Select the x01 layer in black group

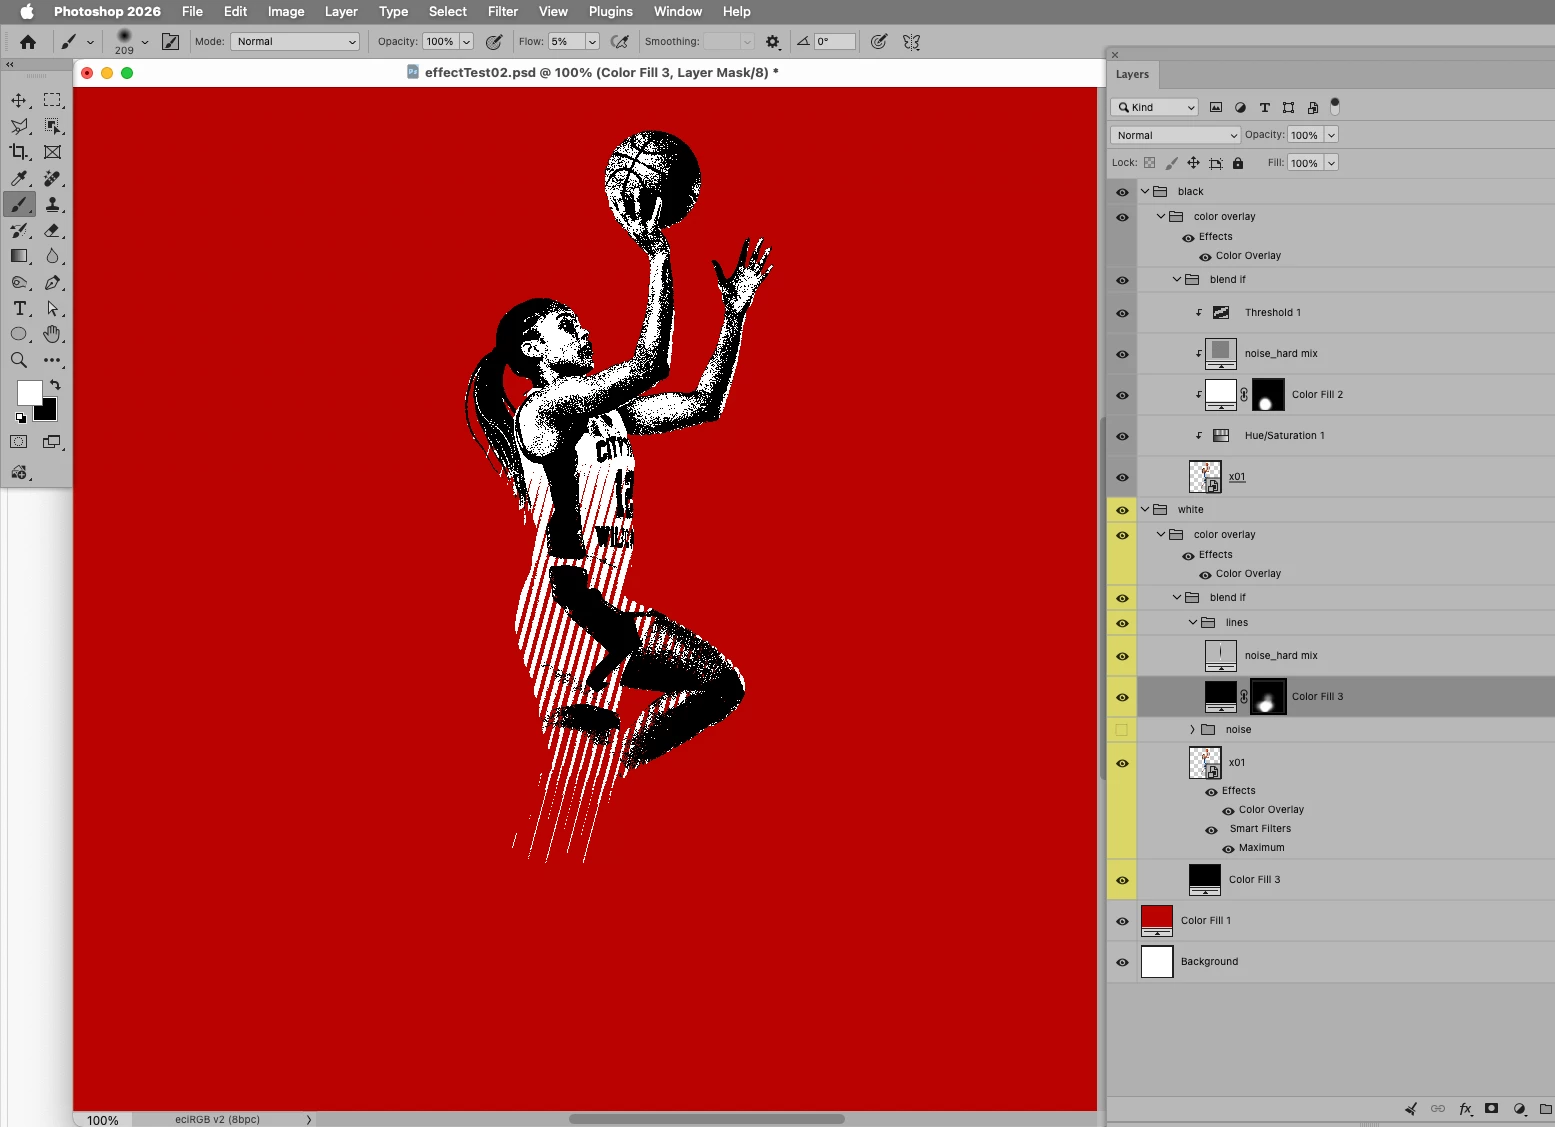pyautogui.click(x=1237, y=477)
